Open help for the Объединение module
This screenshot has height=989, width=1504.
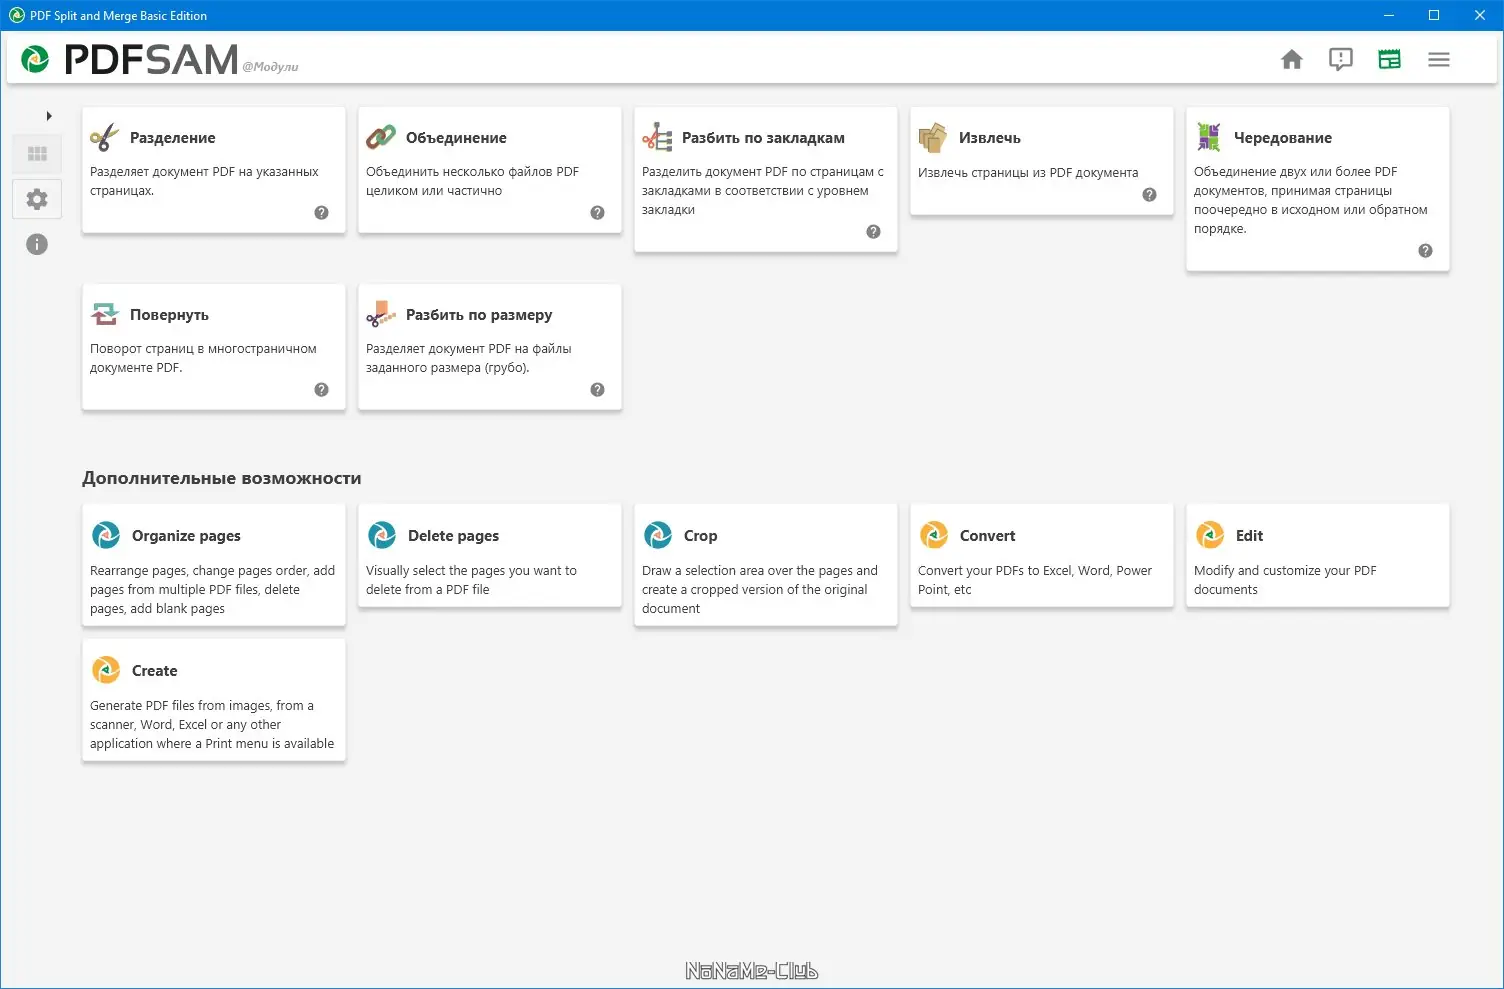pyautogui.click(x=597, y=213)
